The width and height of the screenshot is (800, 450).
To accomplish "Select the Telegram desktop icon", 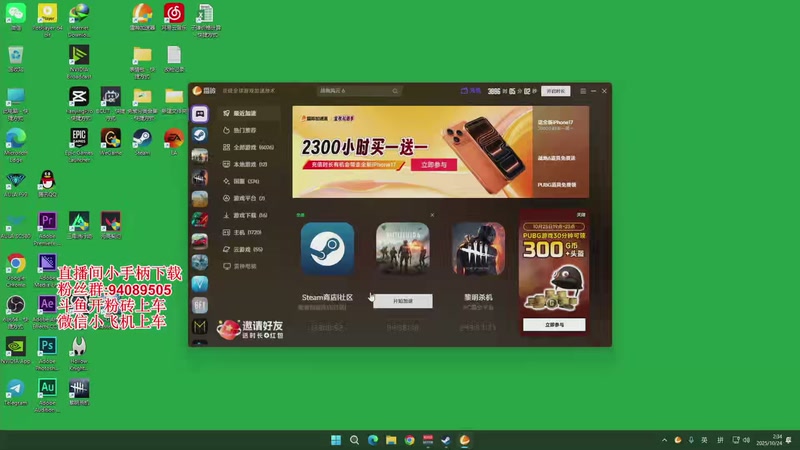I will 16,392.
